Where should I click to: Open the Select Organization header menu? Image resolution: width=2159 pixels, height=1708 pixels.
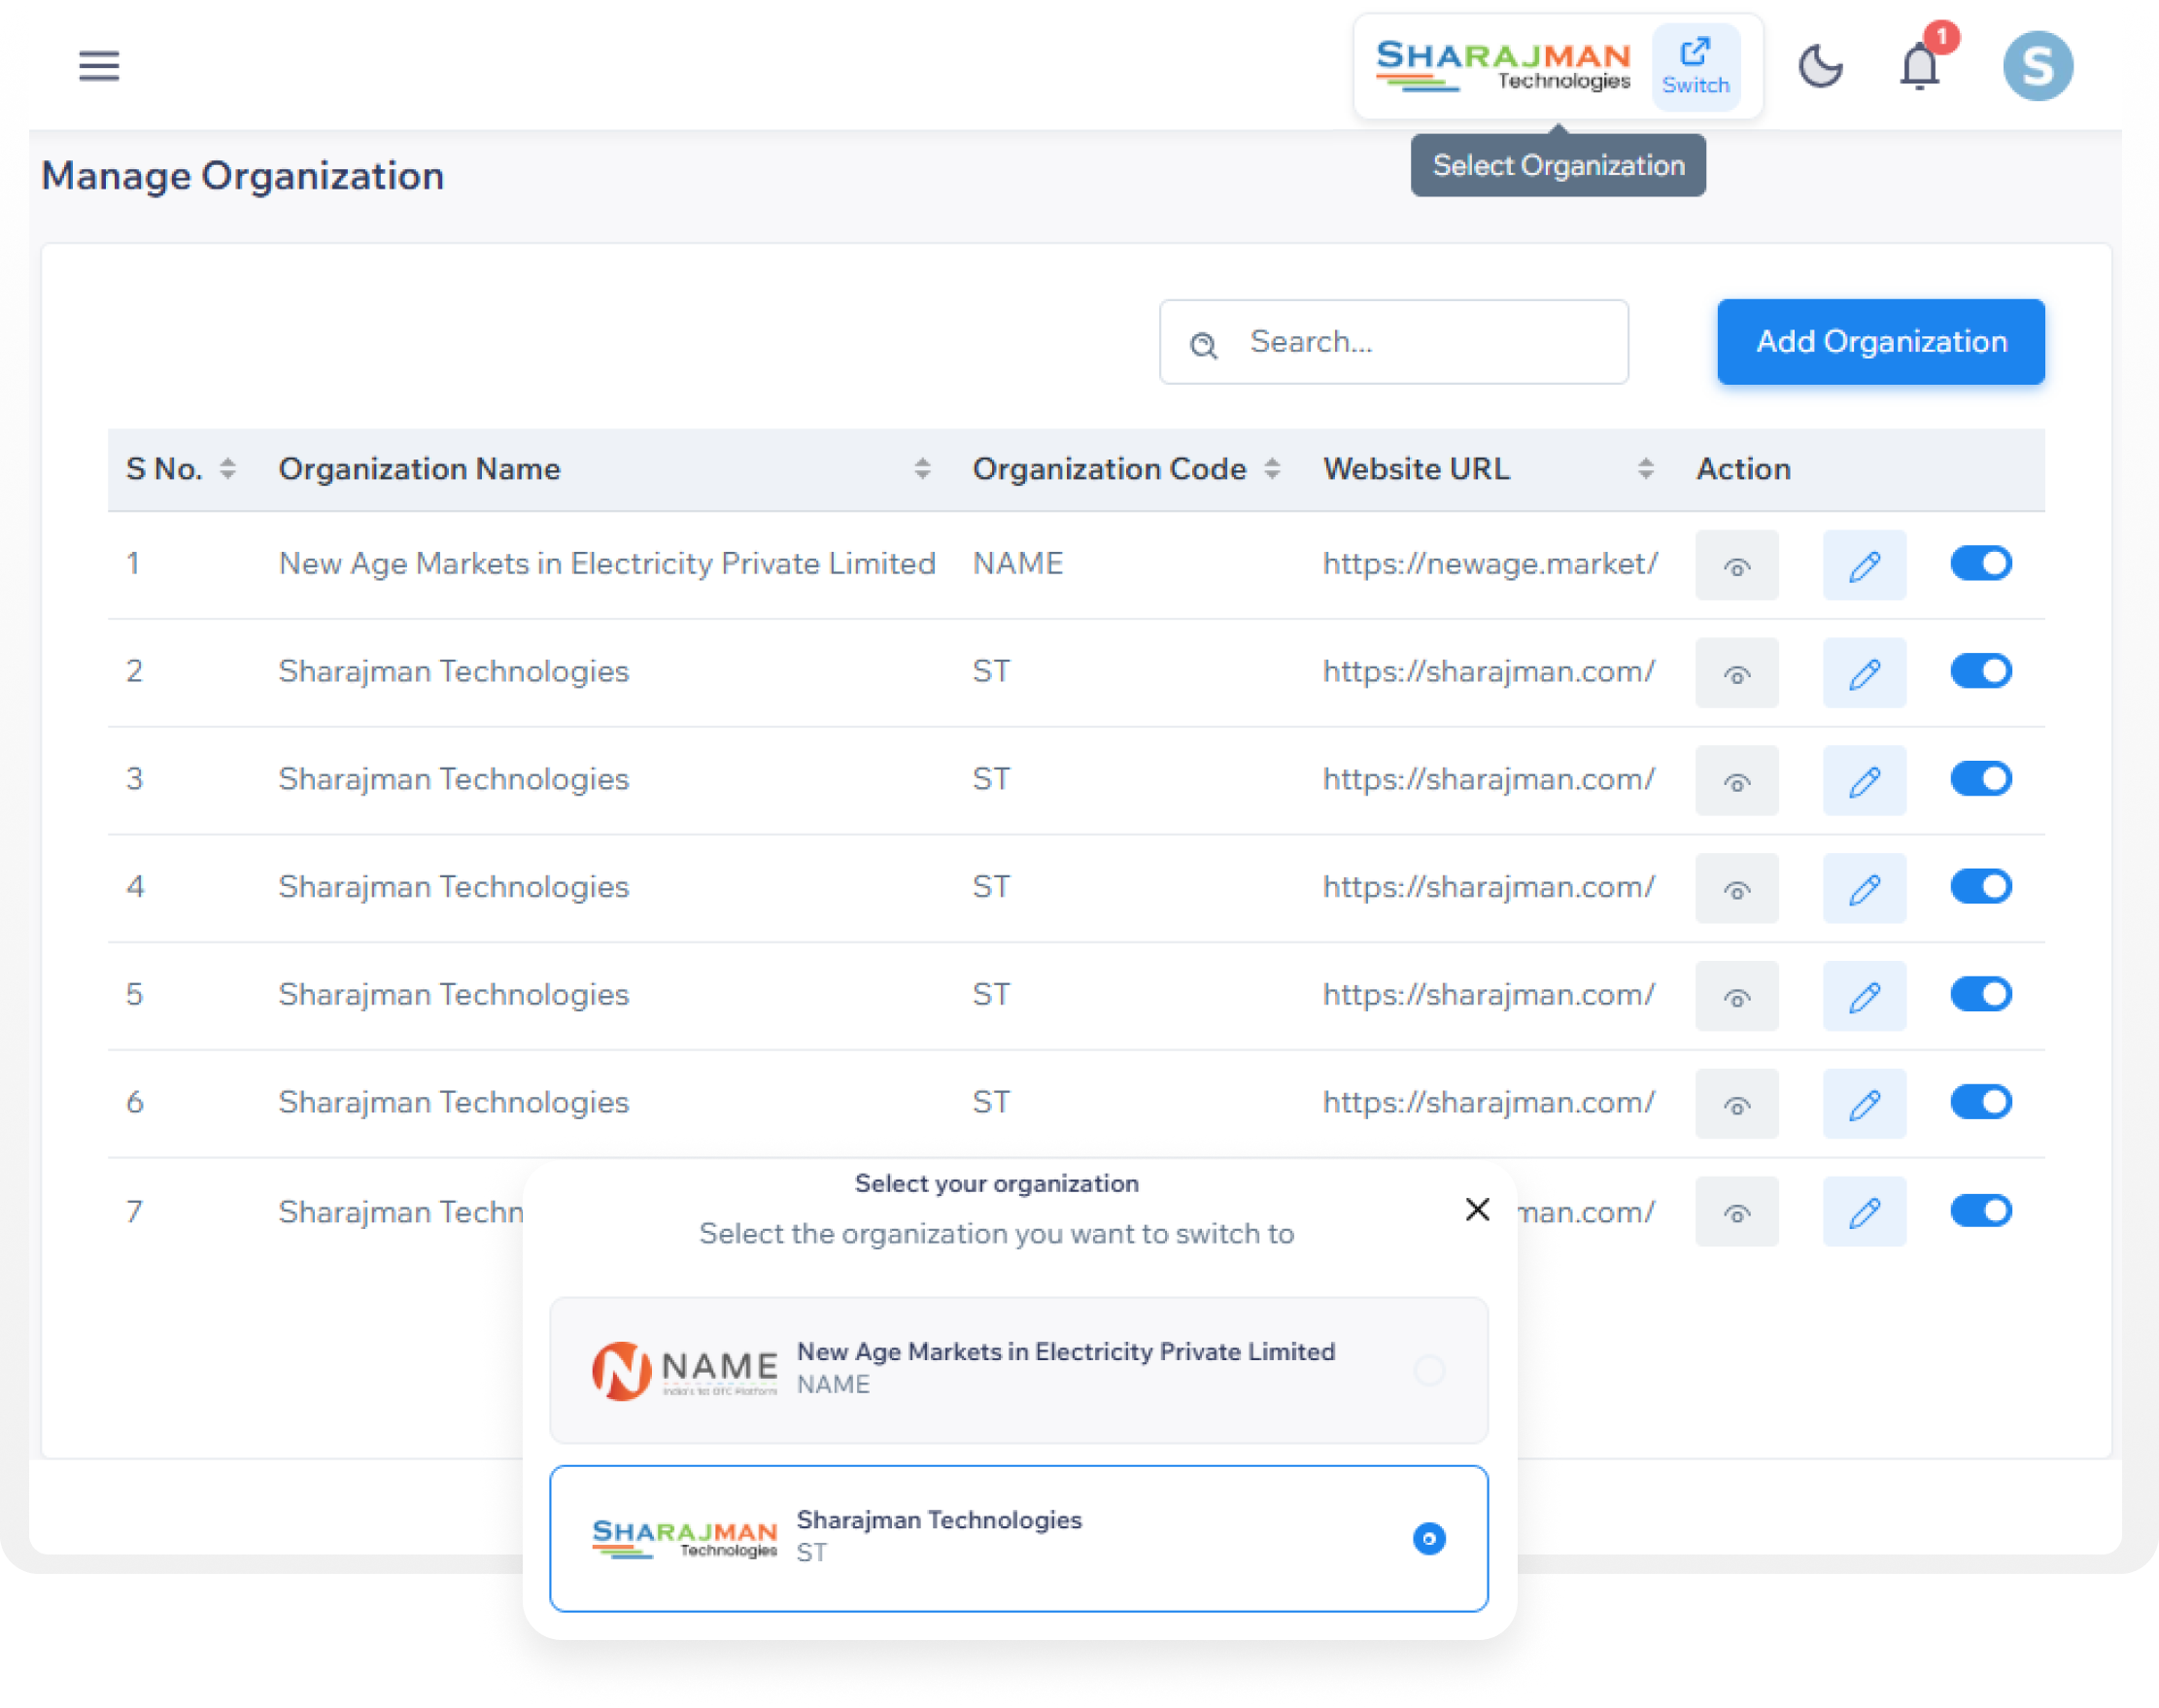[1558, 164]
